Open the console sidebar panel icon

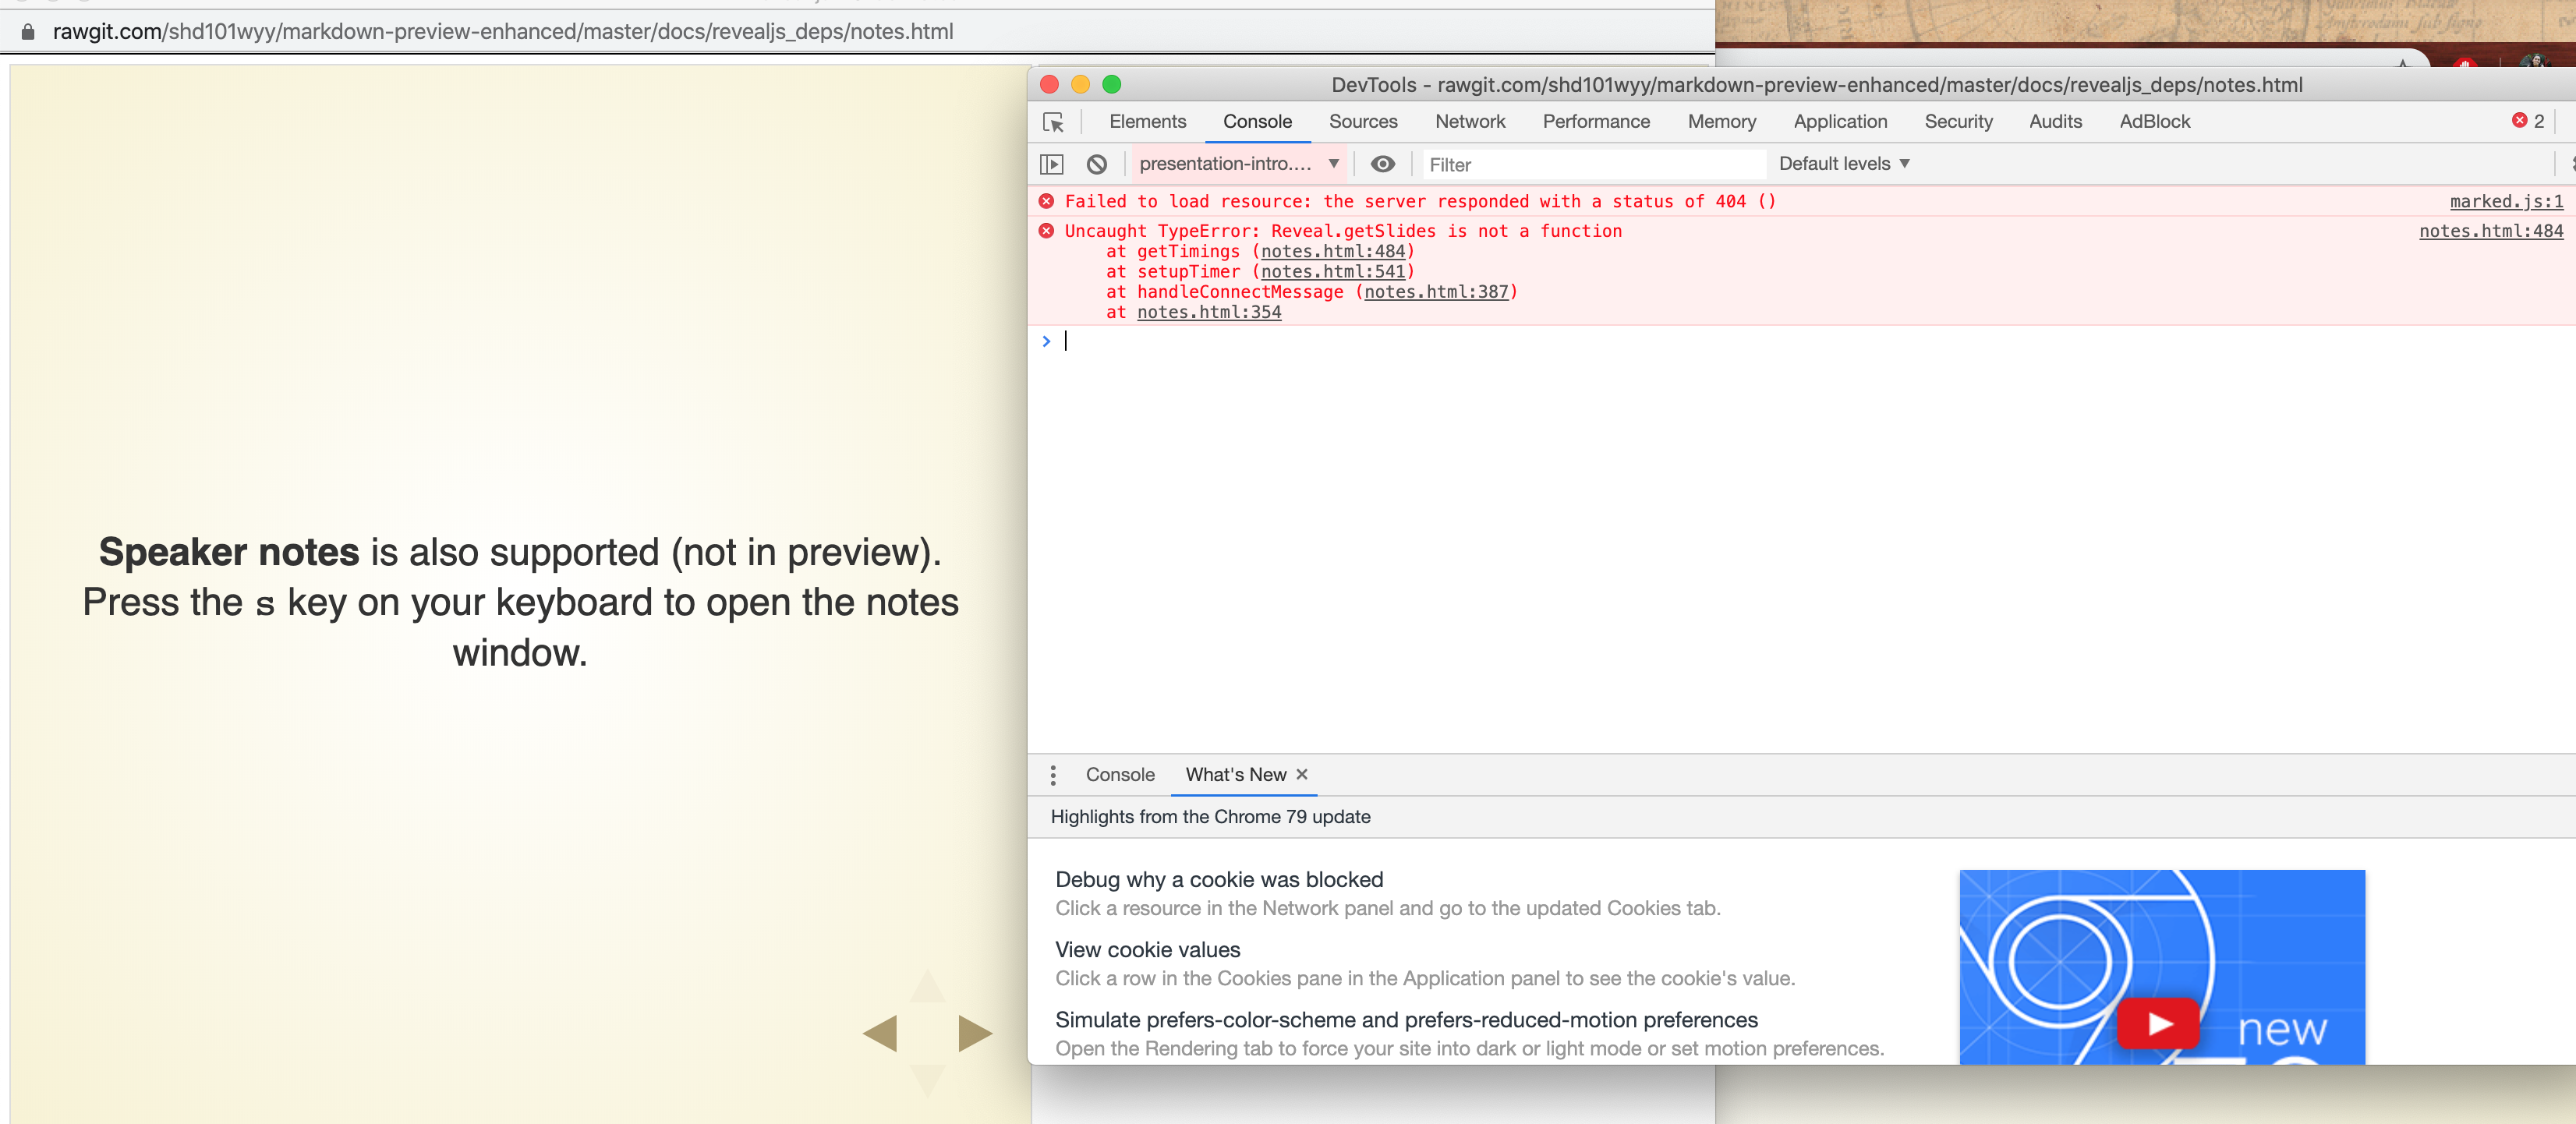(x=1052, y=163)
